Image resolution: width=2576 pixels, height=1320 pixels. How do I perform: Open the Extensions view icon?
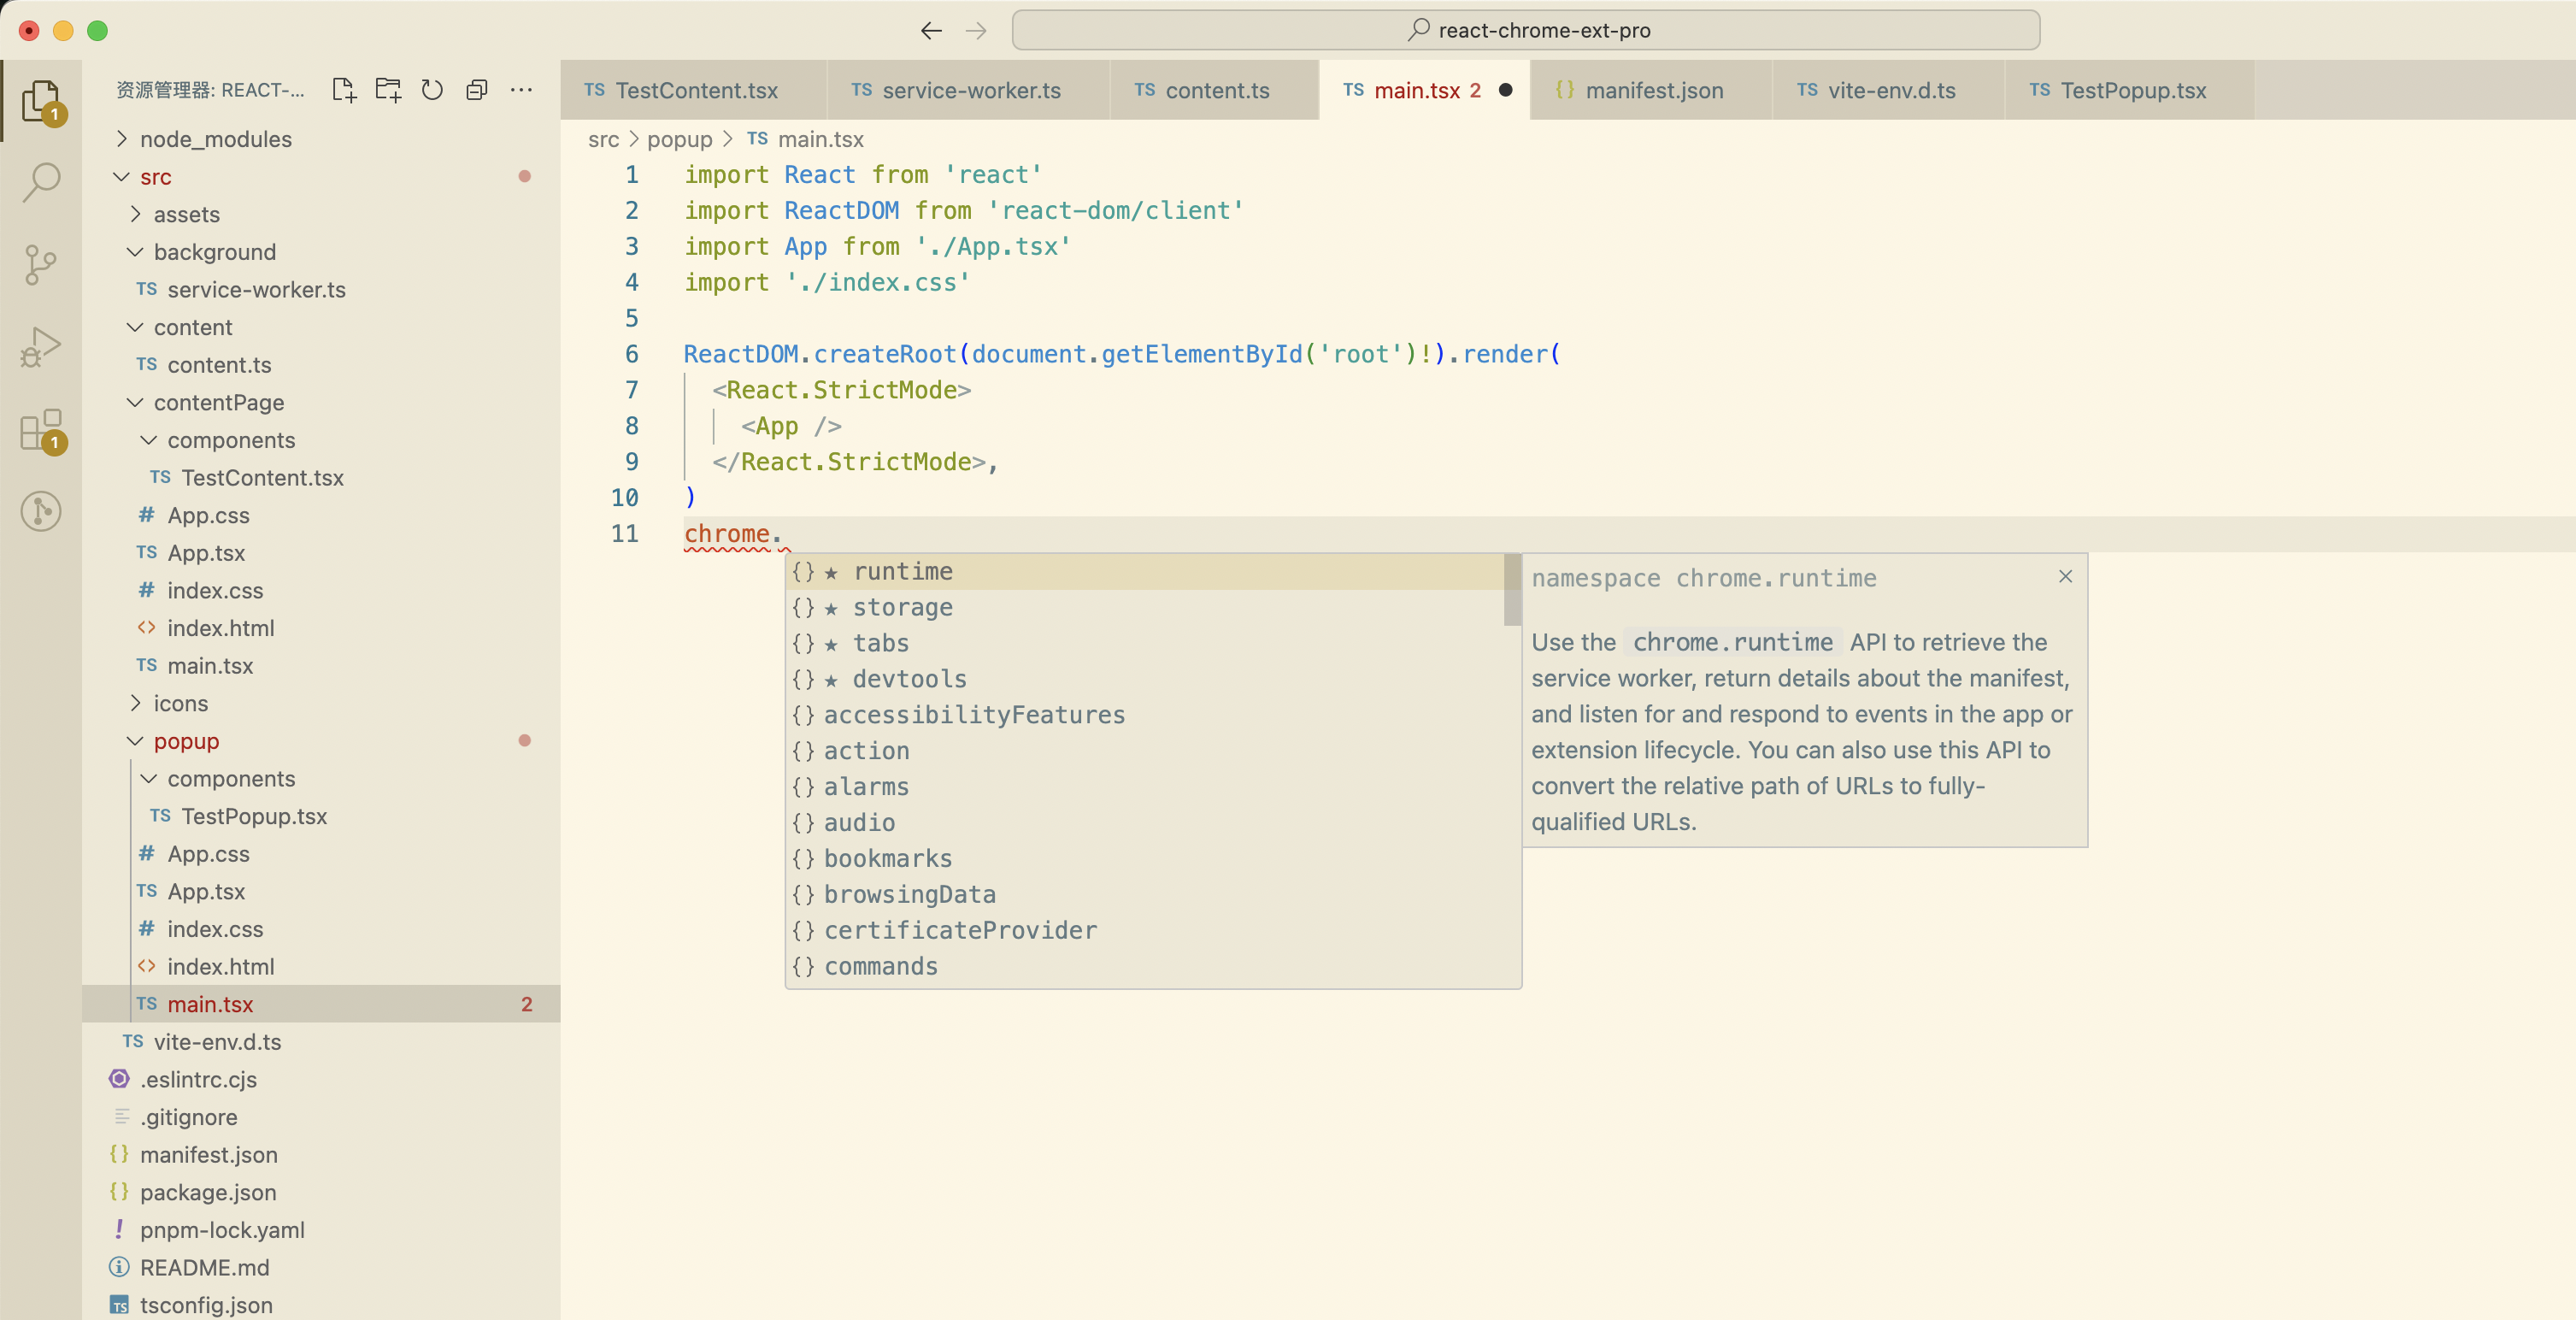pyautogui.click(x=41, y=430)
